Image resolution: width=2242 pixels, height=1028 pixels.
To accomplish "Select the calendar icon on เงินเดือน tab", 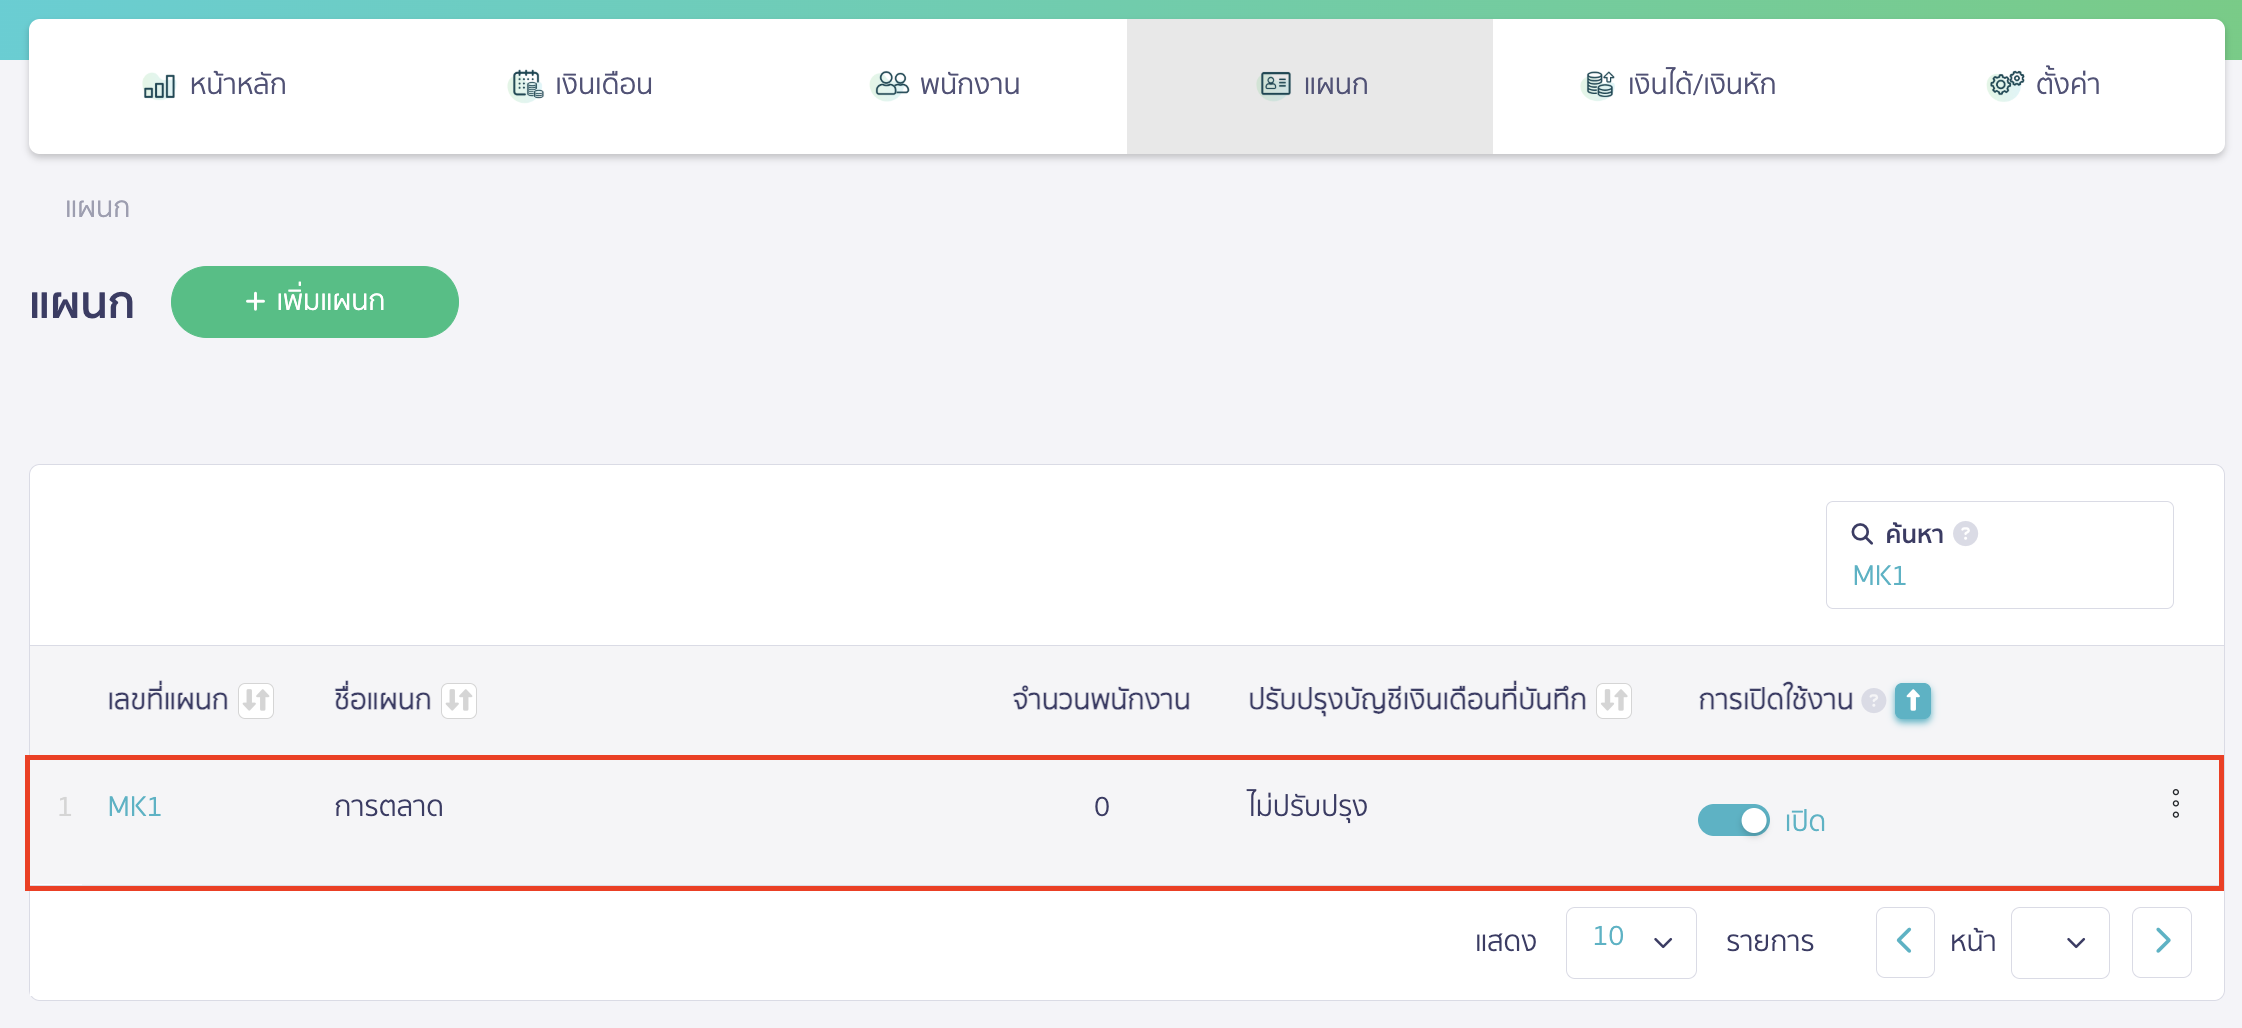I will point(524,84).
